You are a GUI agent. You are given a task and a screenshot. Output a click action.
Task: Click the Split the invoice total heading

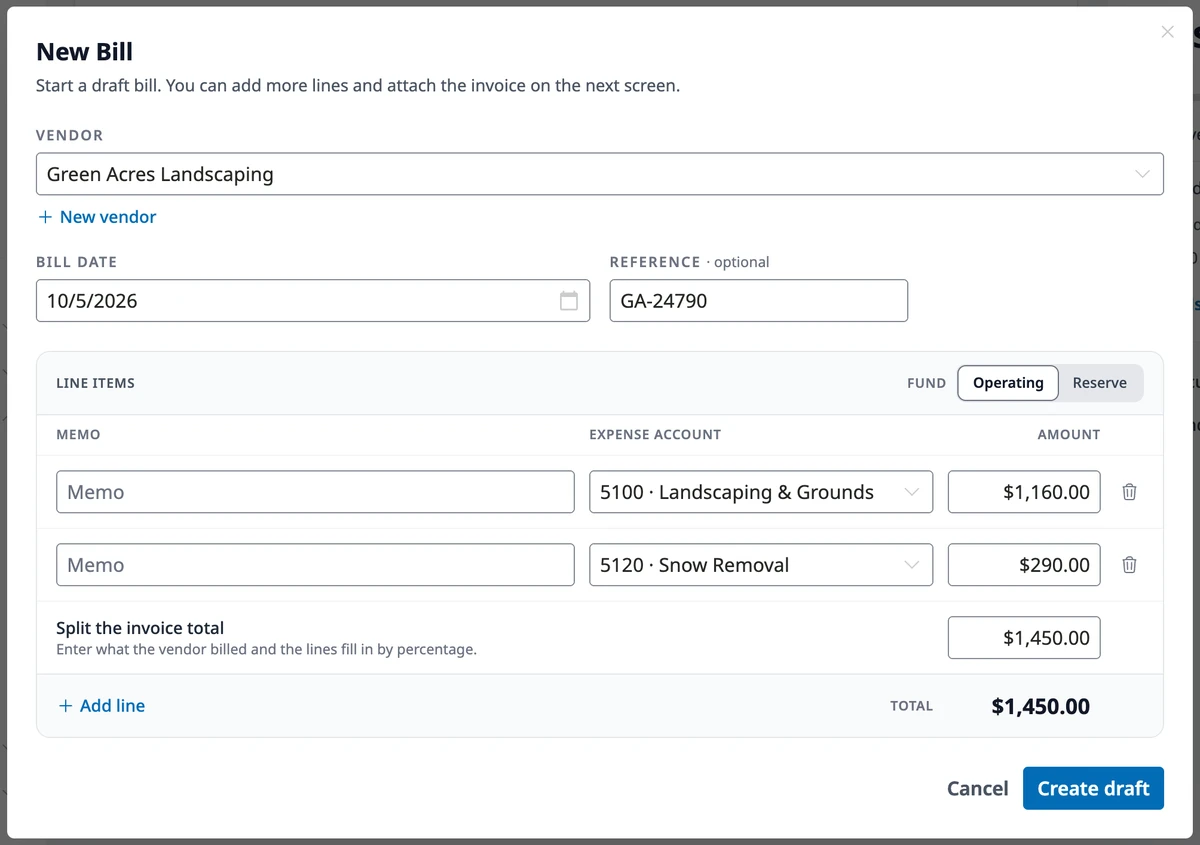coord(140,628)
